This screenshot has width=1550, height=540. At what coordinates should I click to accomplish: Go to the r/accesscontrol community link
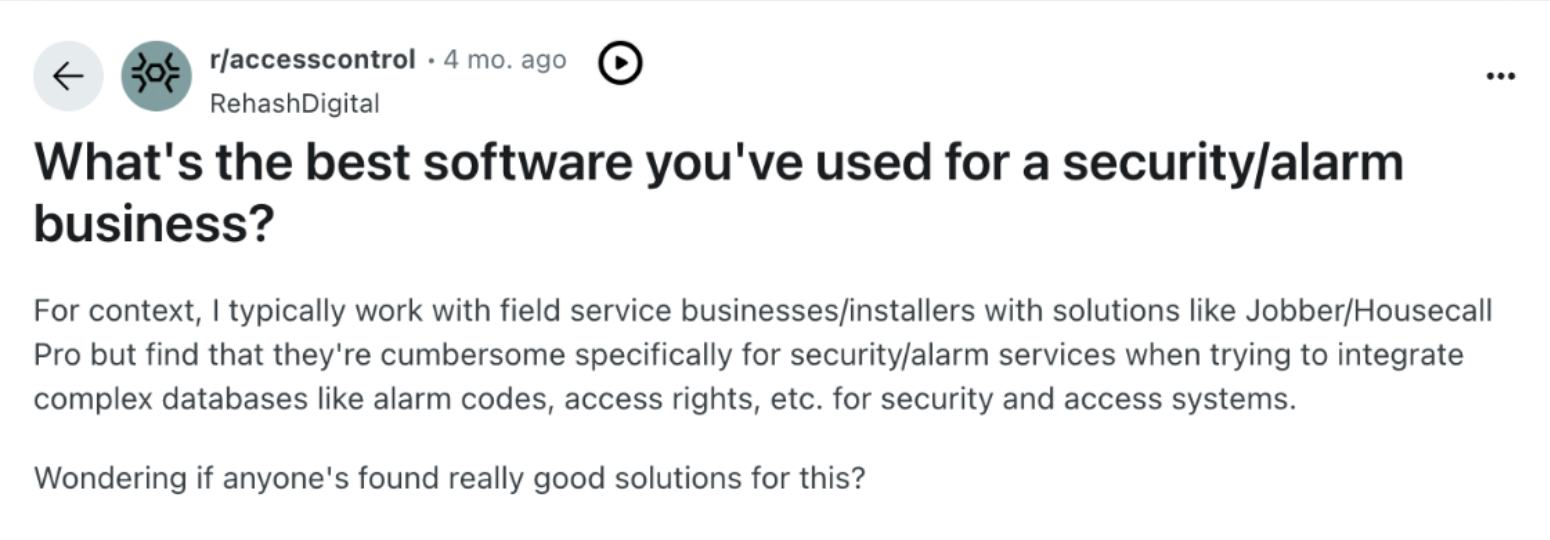point(312,60)
